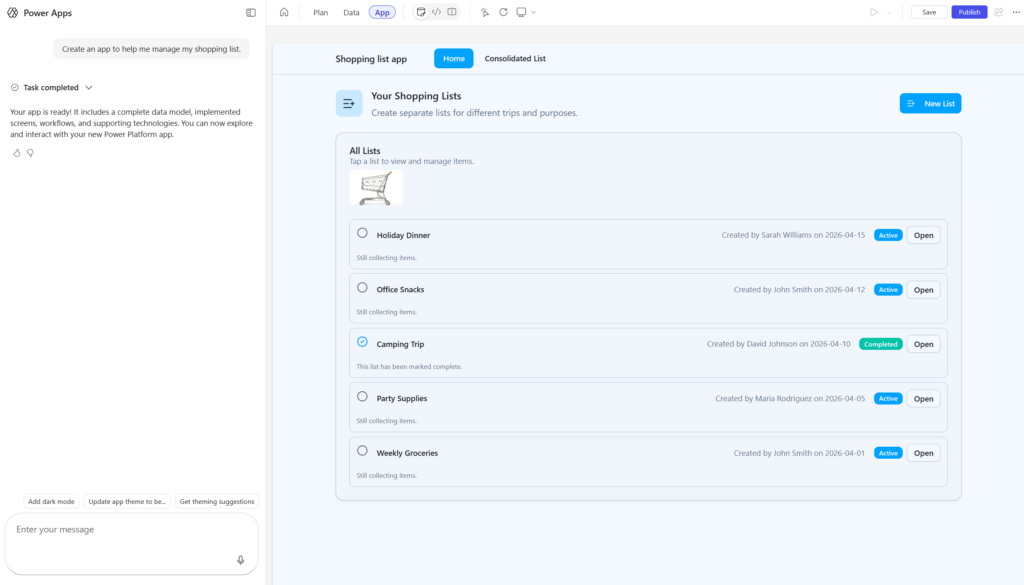This screenshot has height=585, width=1024.
Task: Click the device display icon
Action: (521, 12)
